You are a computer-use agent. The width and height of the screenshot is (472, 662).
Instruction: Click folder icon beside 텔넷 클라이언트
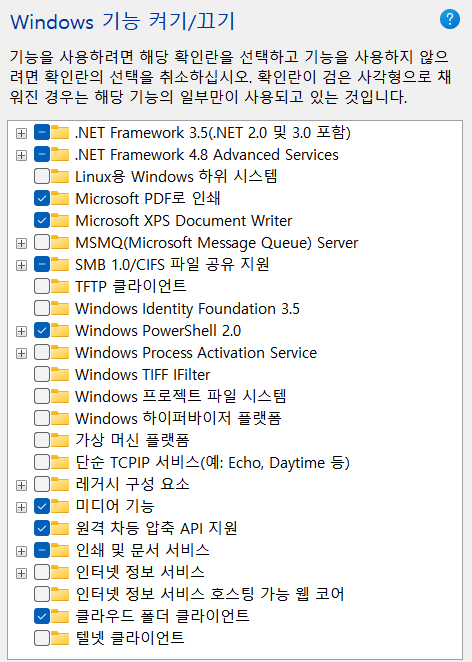click(x=60, y=638)
